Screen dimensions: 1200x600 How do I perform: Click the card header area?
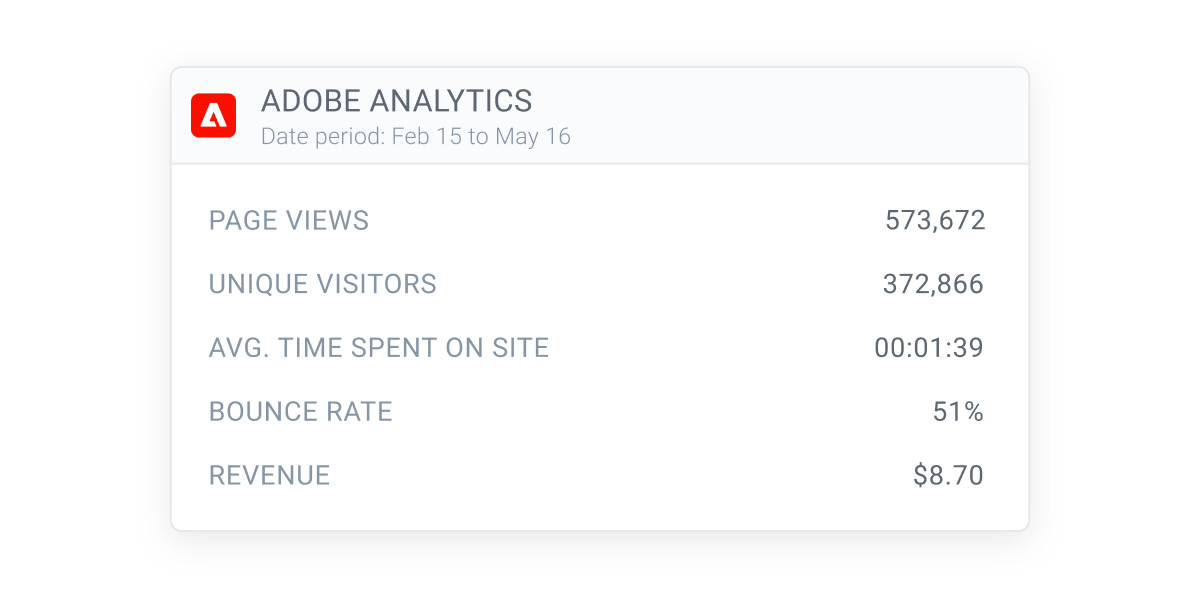(x=600, y=113)
